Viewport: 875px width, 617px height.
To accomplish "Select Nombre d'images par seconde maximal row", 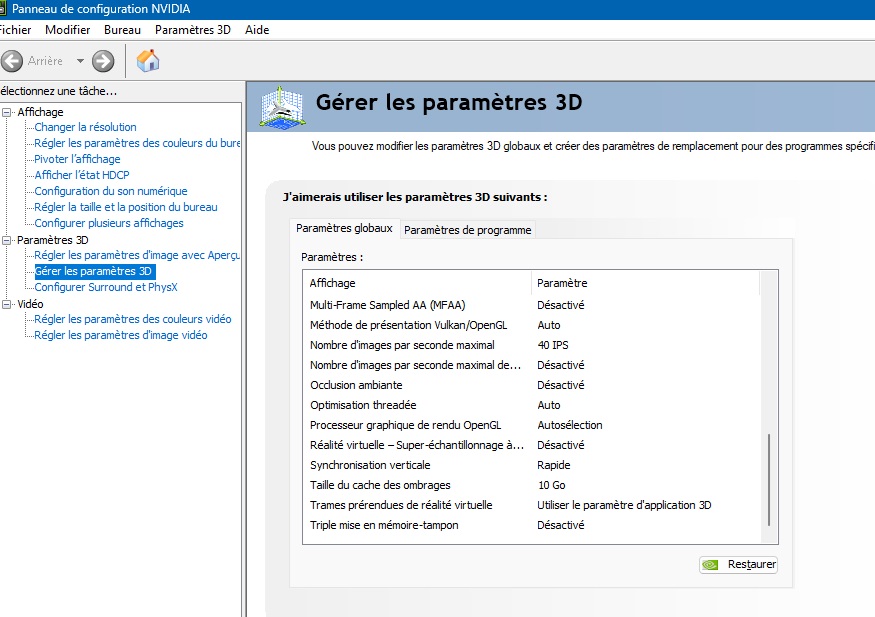I will pos(532,345).
